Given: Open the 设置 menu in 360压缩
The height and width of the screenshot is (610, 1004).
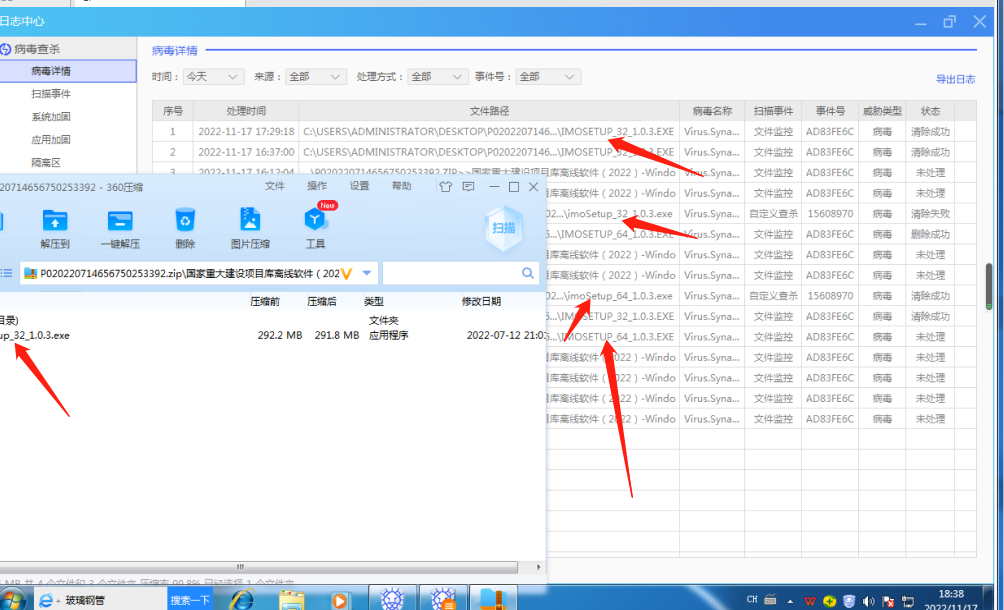Looking at the screenshot, I should click(x=359, y=186).
